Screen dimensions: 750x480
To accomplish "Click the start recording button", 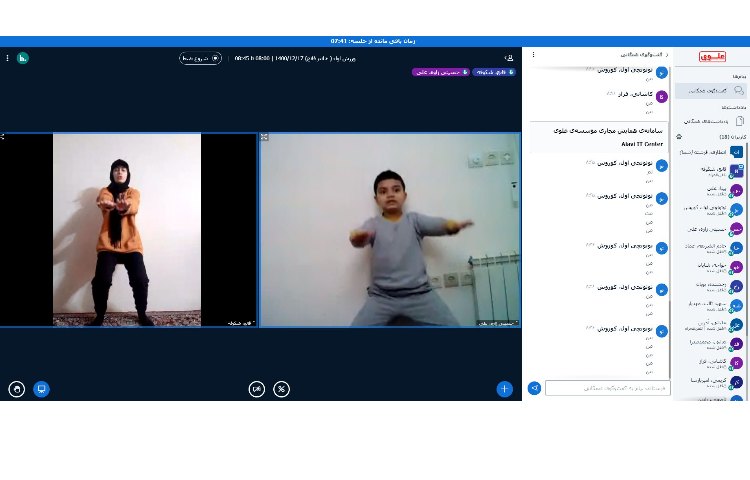I will point(201,58).
